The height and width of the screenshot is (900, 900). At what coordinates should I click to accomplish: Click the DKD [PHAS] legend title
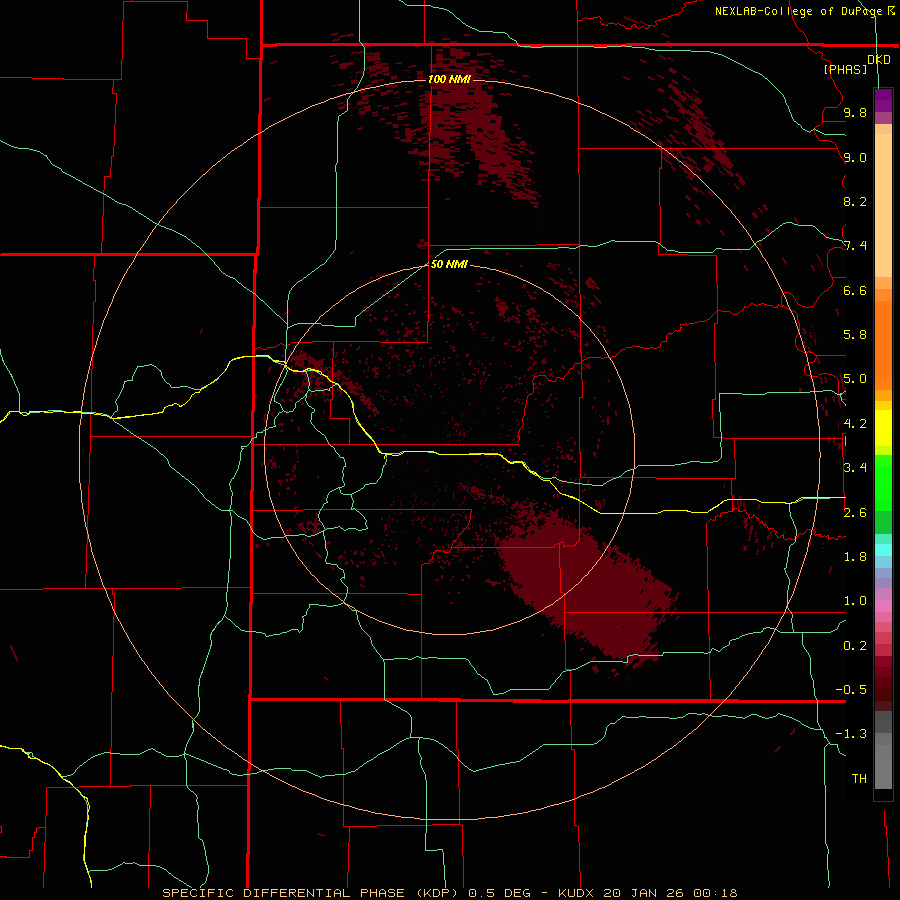[855, 64]
